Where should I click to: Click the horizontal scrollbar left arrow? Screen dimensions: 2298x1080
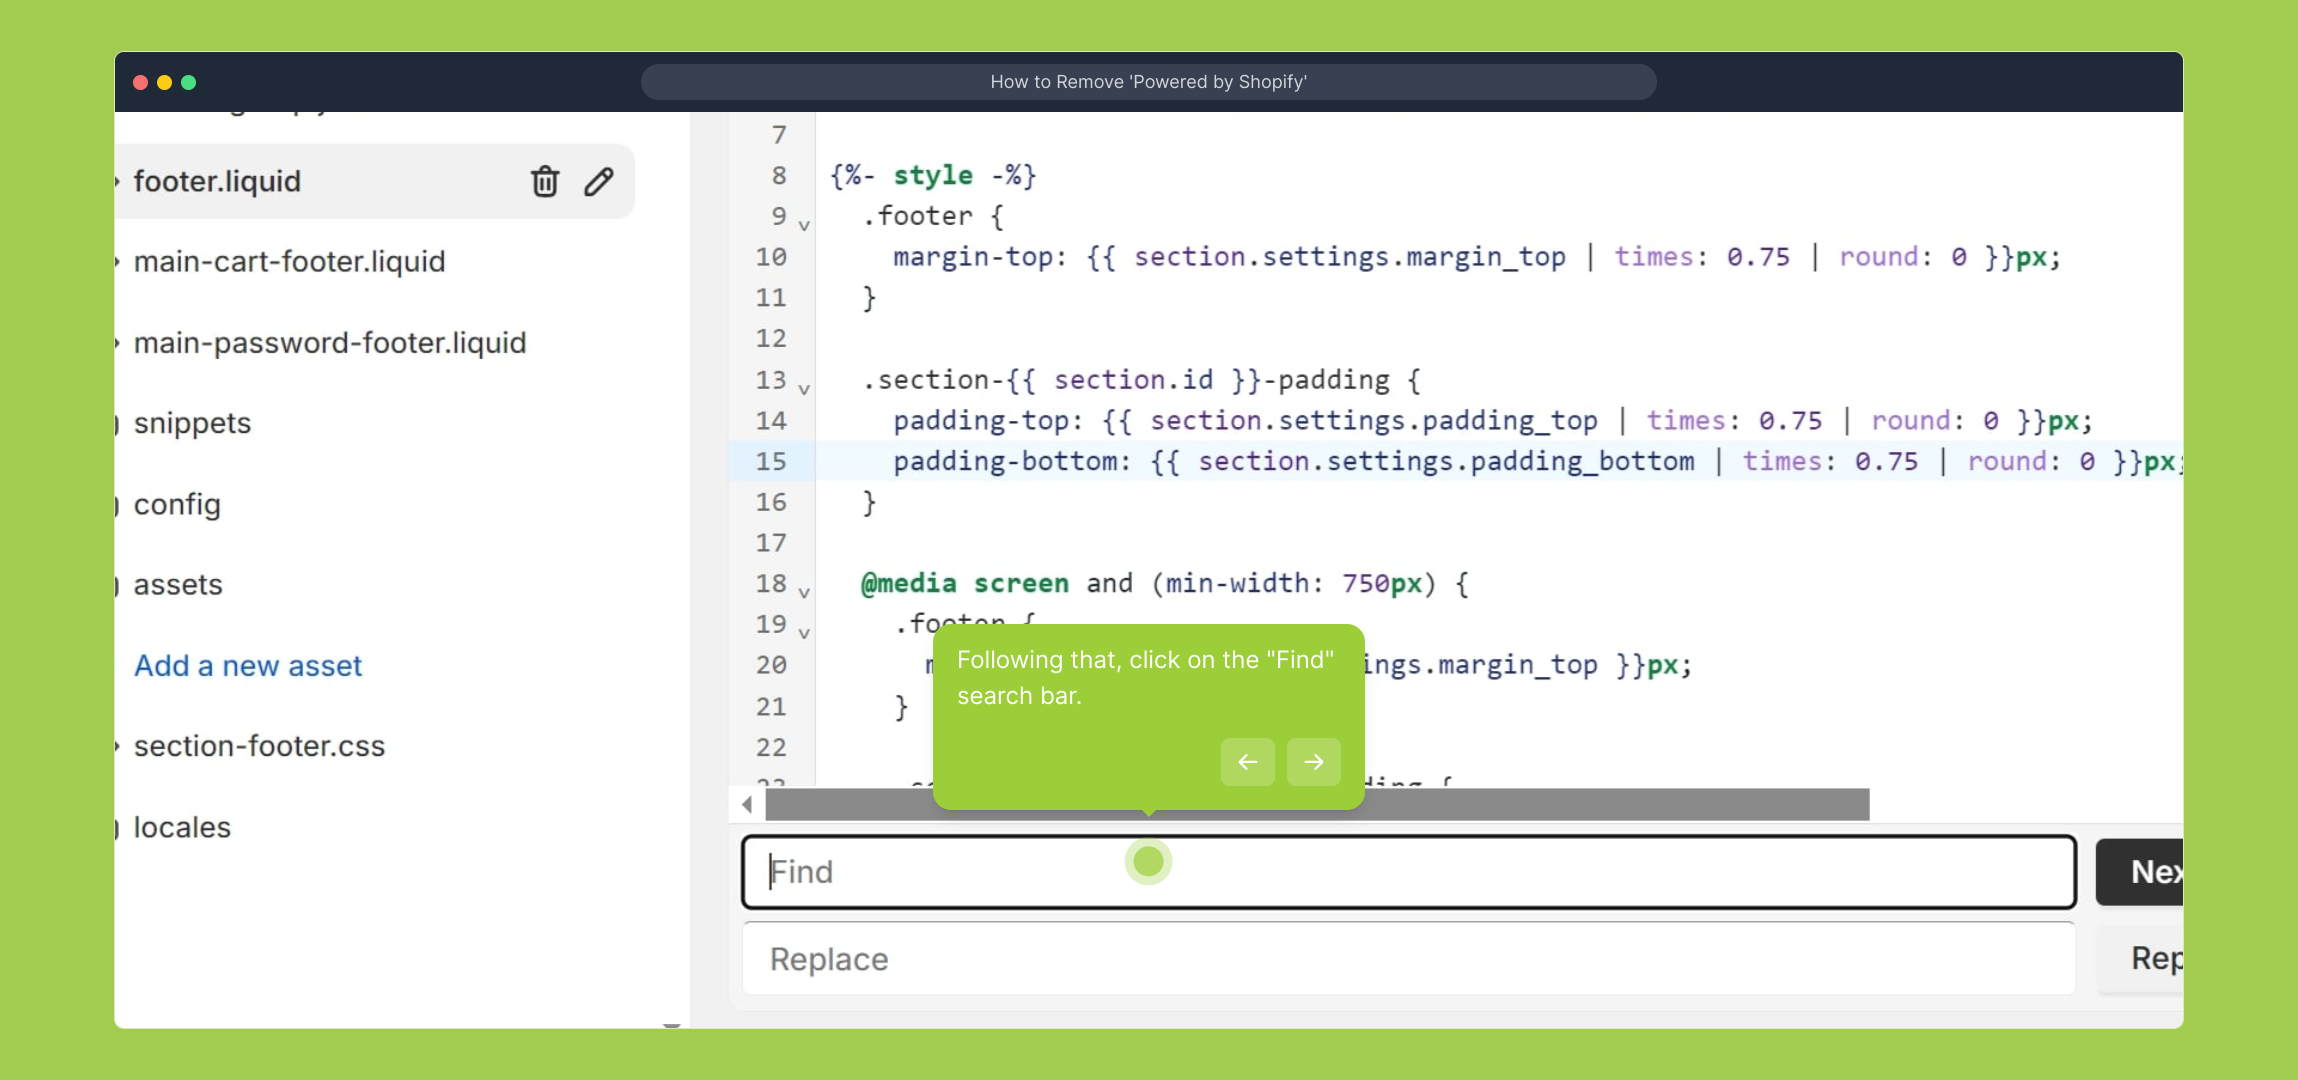(x=747, y=804)
